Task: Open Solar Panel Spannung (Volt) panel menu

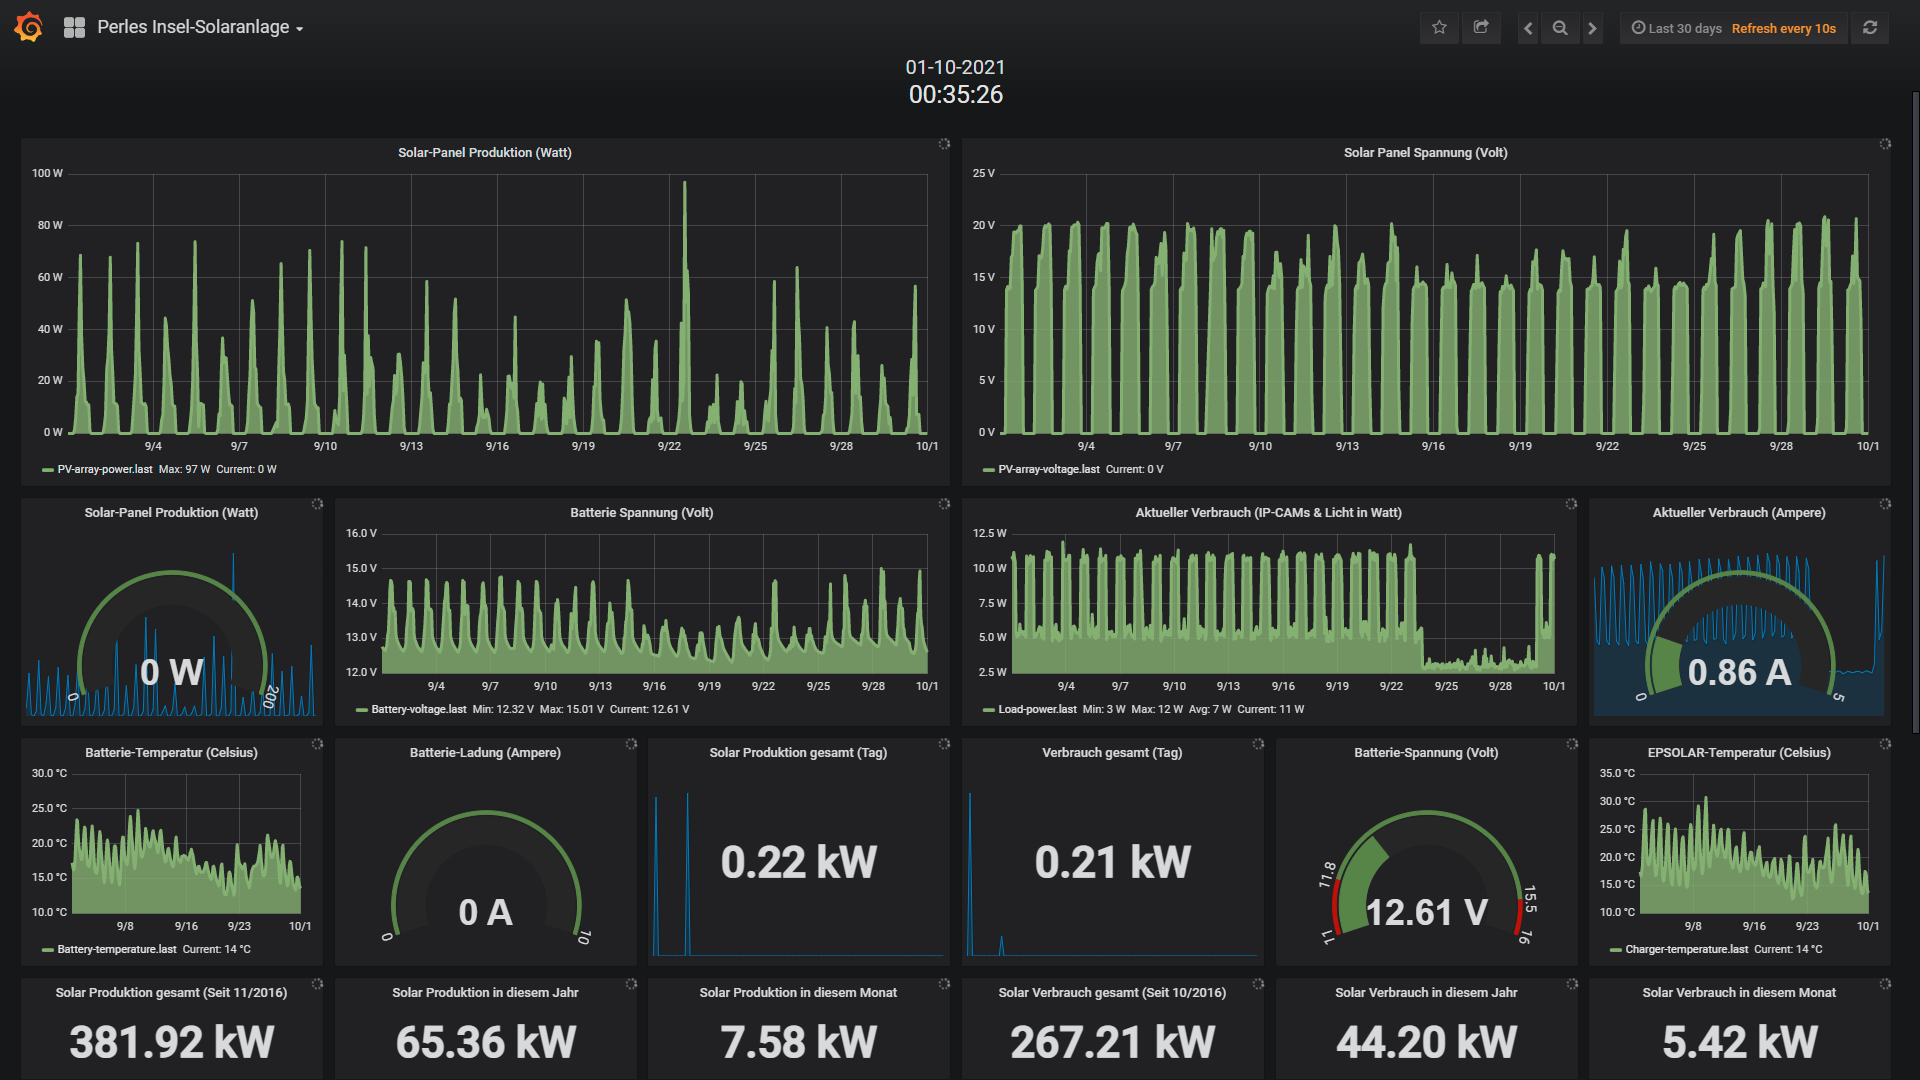Action: [1425, 152]
